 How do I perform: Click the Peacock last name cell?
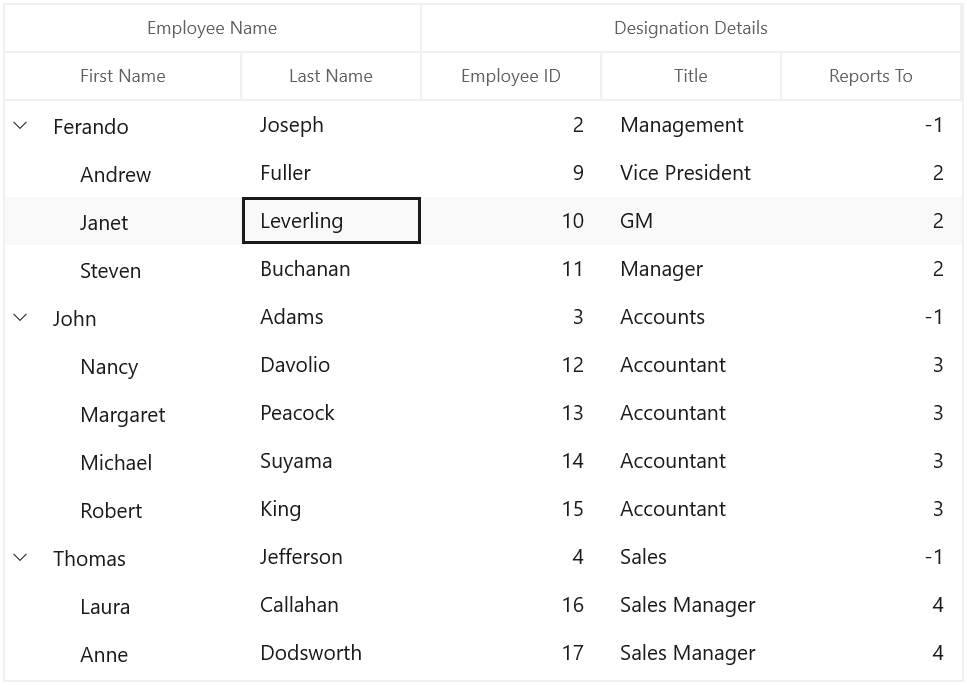(331, 413)
